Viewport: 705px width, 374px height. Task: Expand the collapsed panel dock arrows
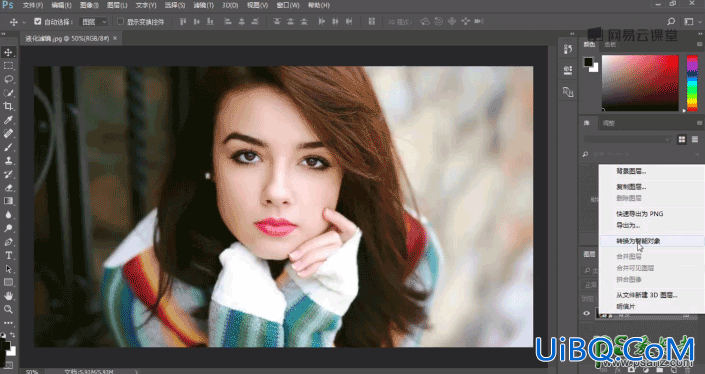tap(572, 34)
